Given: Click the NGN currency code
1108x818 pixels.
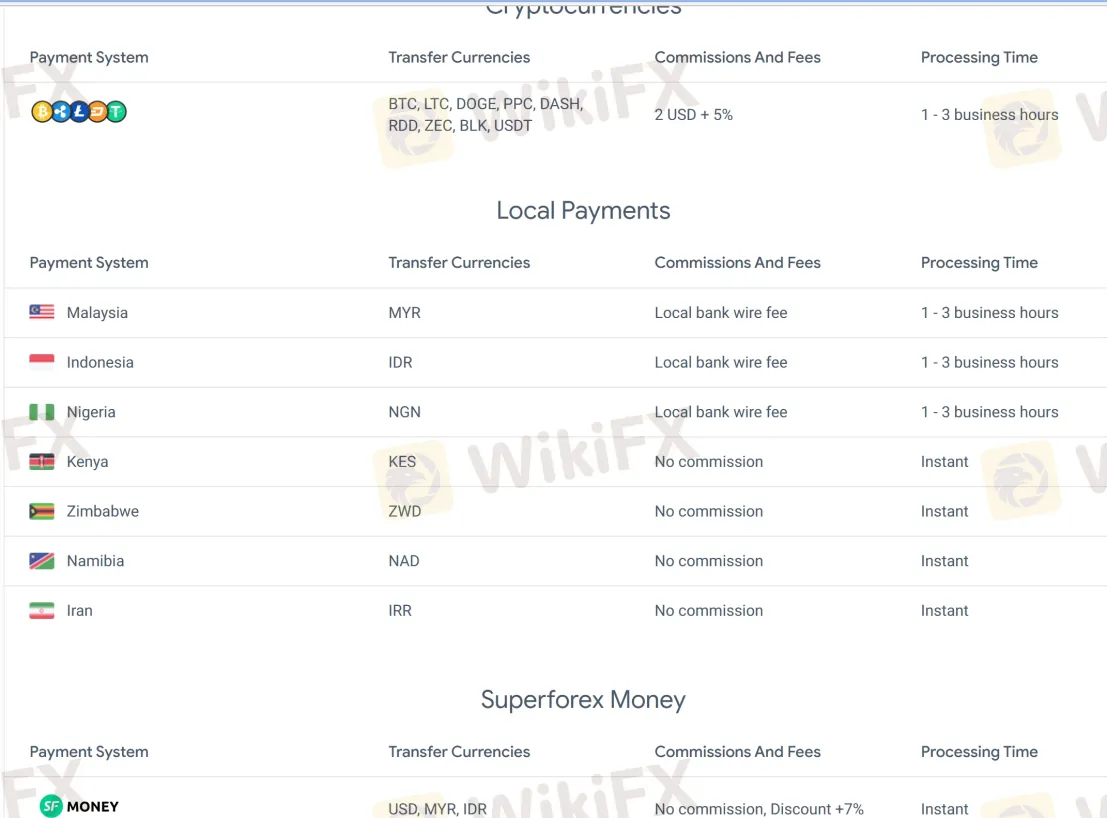Looking at the screenshot, I should [405, 412].
